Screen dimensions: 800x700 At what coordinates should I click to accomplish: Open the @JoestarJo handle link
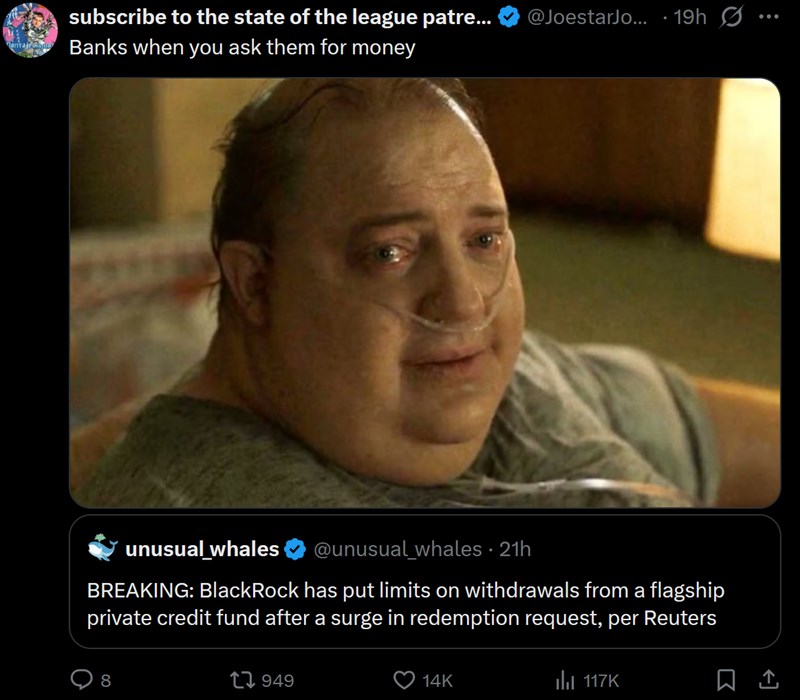pyautogui.click(x=587, y=17)
